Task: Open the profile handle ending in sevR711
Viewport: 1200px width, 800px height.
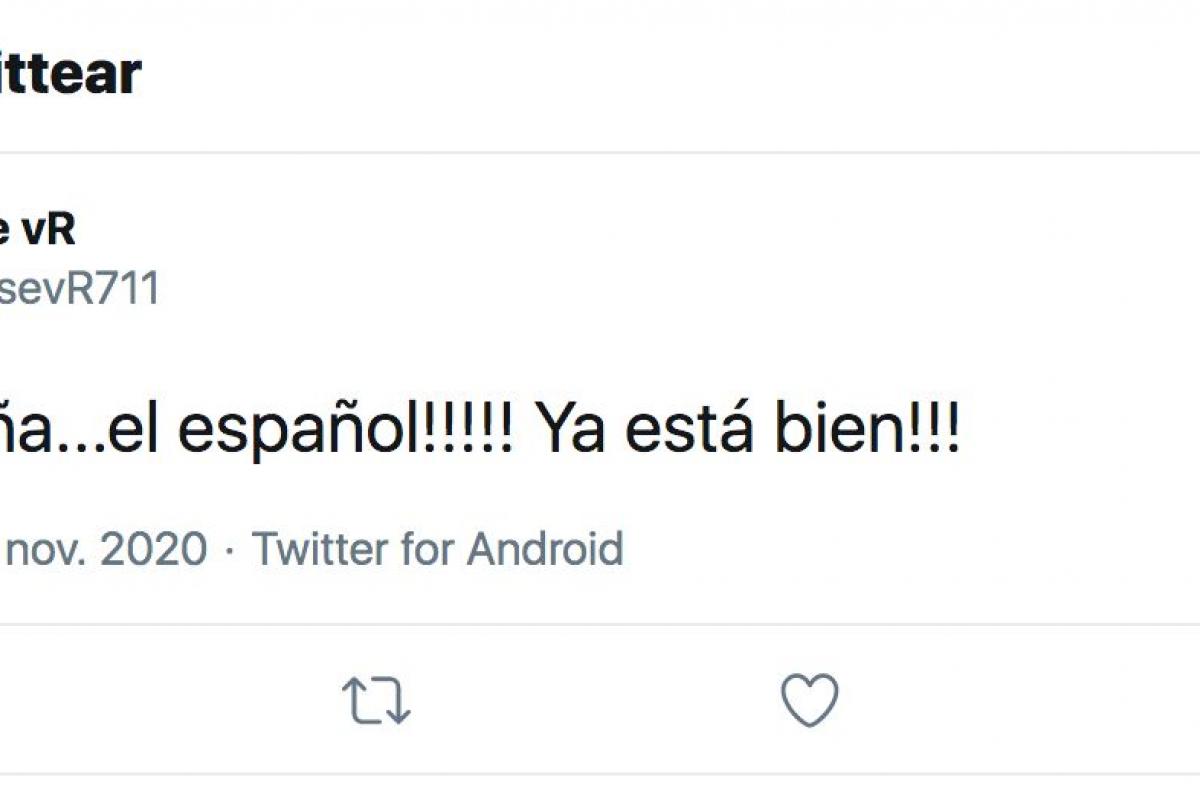Action: (x=78, y=289)
